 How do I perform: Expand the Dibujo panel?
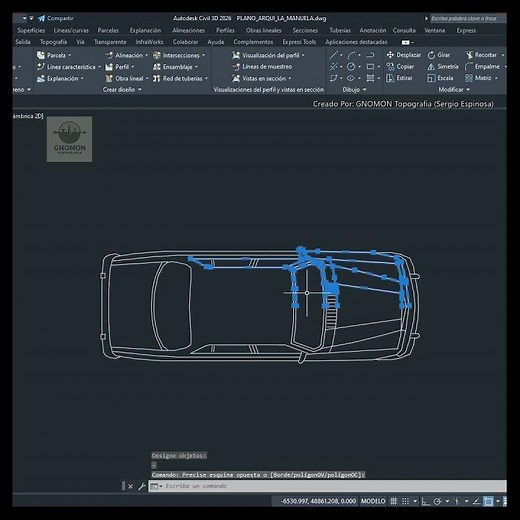[x=354, y=90]
